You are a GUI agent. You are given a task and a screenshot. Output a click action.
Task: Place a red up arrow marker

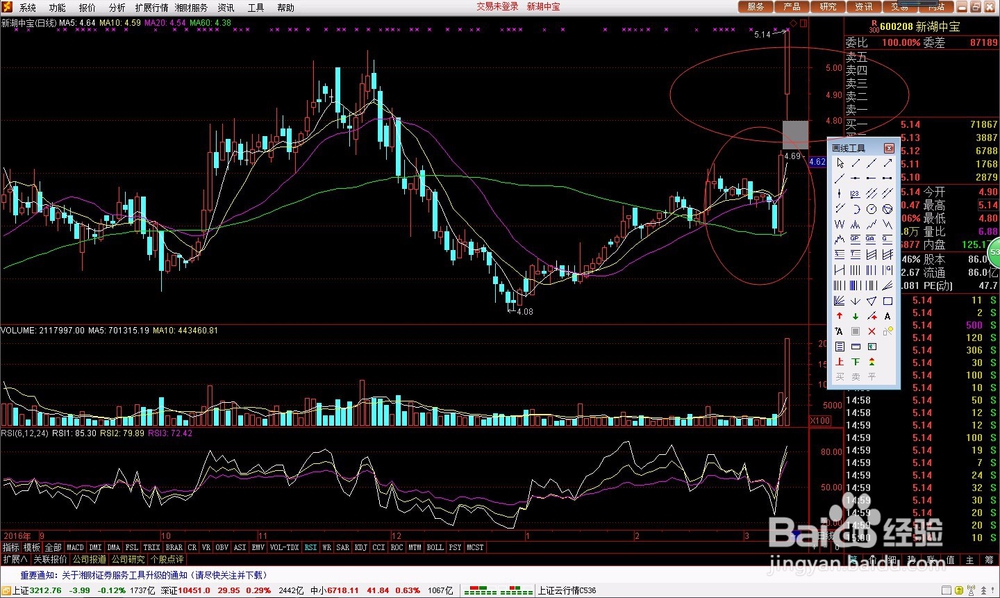coord(839,316)
